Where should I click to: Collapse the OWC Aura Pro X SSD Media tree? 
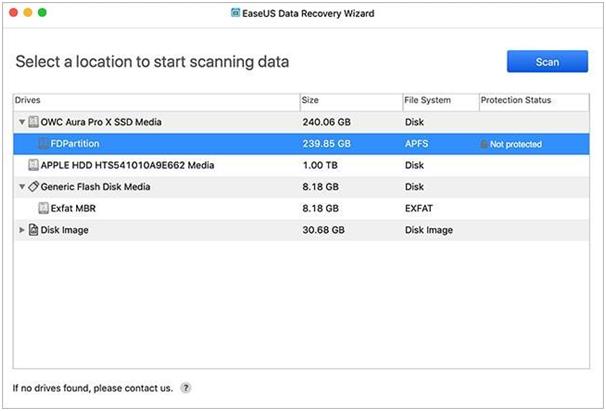point(22,122)
